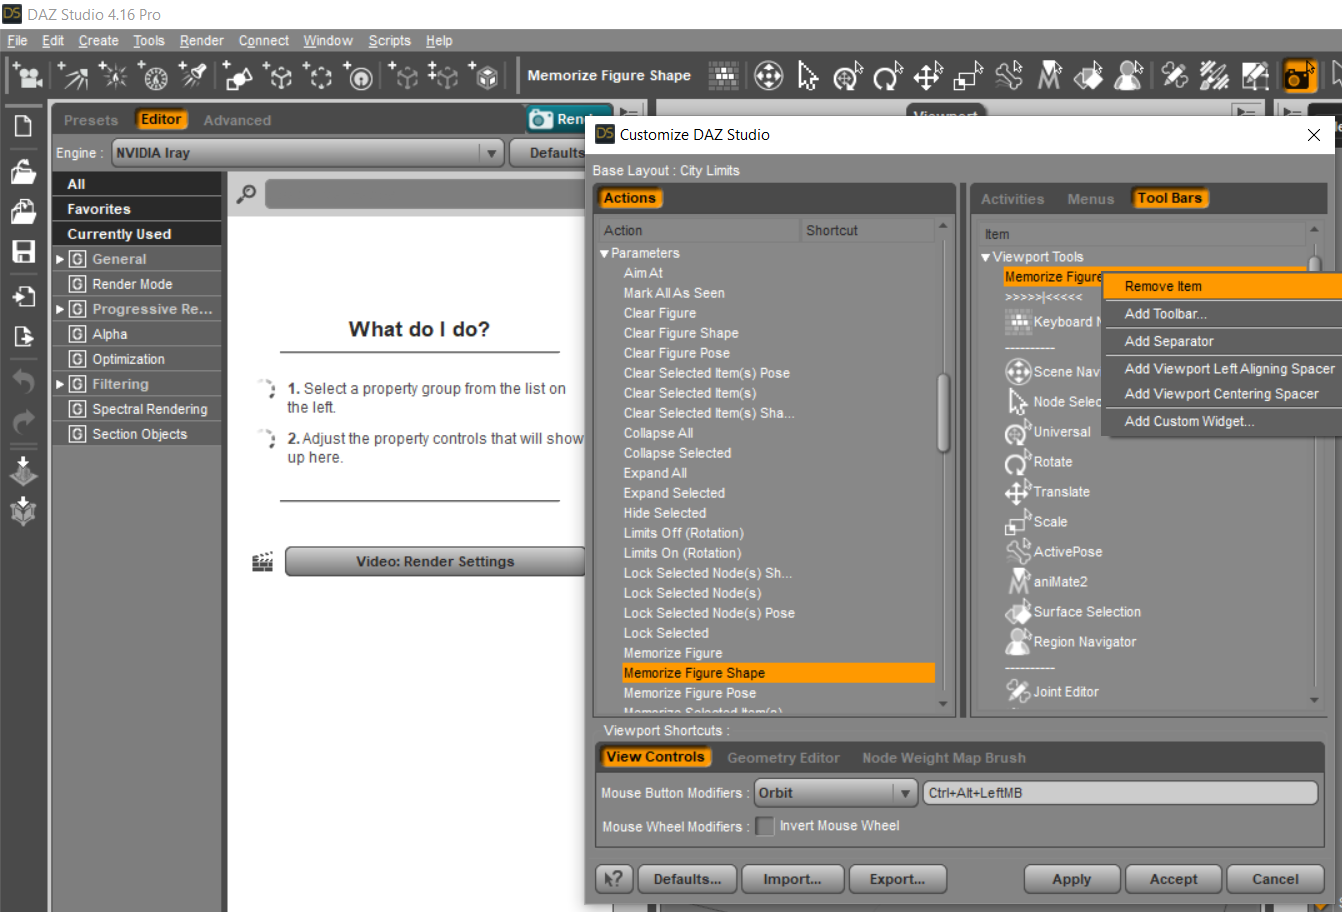Click the search magnifier icon in Render Settings
The width and height of the screenshot is (1342, 912).
click(x=246, y=193)
